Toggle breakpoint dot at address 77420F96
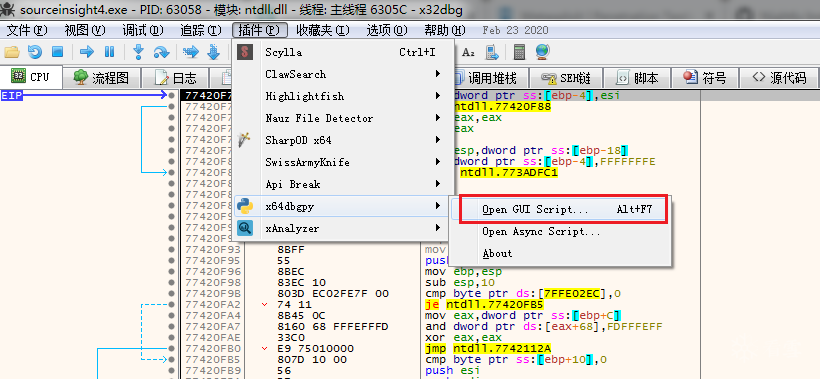The image size is (820, 379). point(172,271)
